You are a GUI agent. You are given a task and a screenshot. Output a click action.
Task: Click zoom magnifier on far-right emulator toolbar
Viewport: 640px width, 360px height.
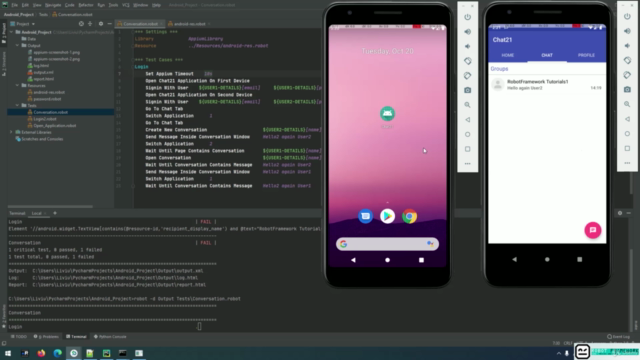(x=627, y=104)
